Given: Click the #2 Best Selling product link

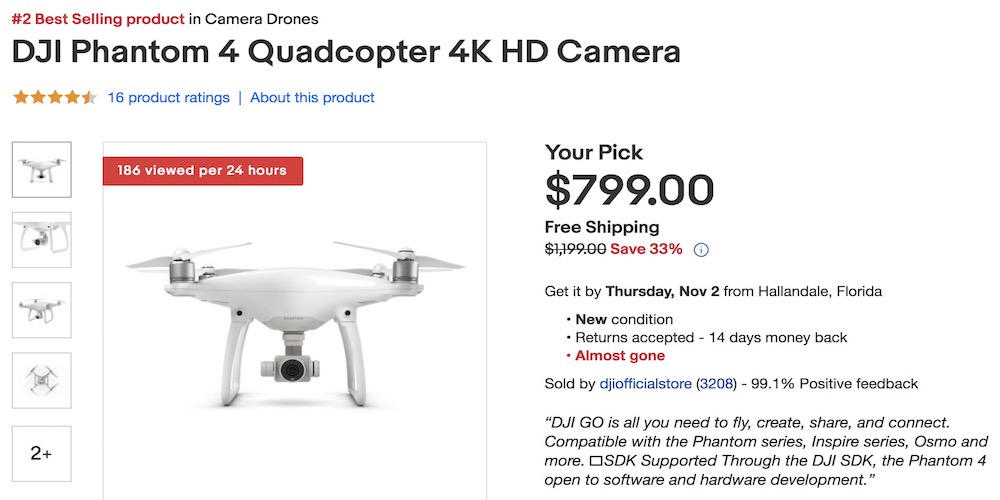Looking at the screenshot, I should tap(98, 19).
